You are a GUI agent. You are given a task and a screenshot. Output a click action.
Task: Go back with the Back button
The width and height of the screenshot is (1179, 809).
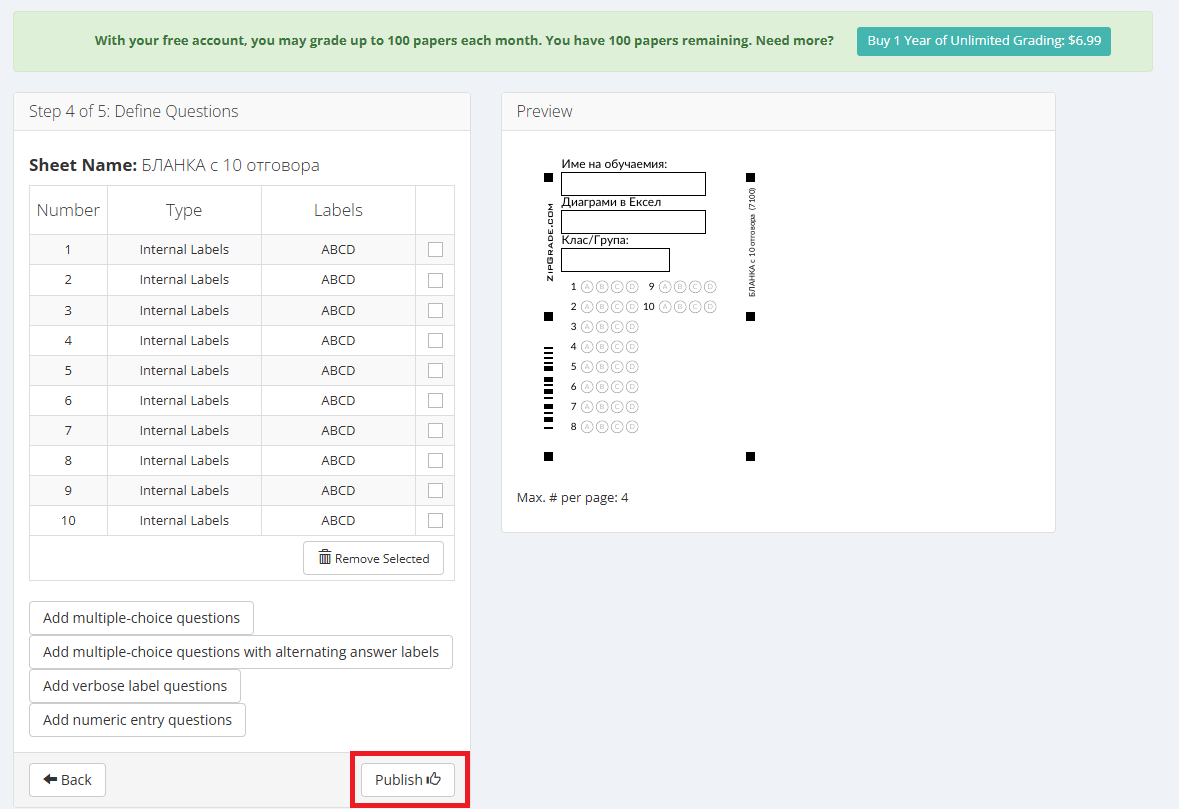click(x=67, y=780)
